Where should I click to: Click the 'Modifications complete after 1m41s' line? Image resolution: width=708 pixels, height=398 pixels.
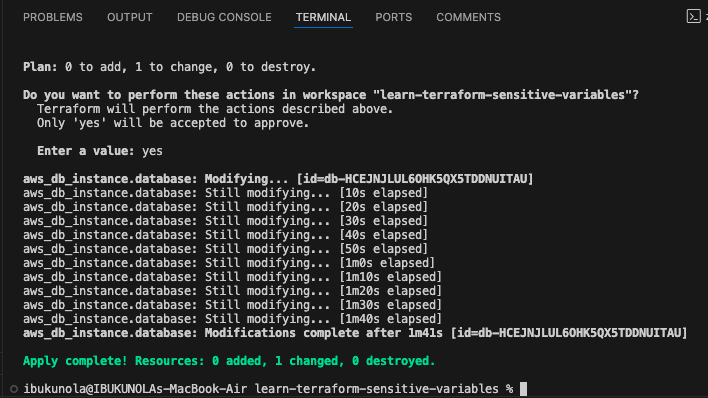pyautogui.click(x=355, y=333)
